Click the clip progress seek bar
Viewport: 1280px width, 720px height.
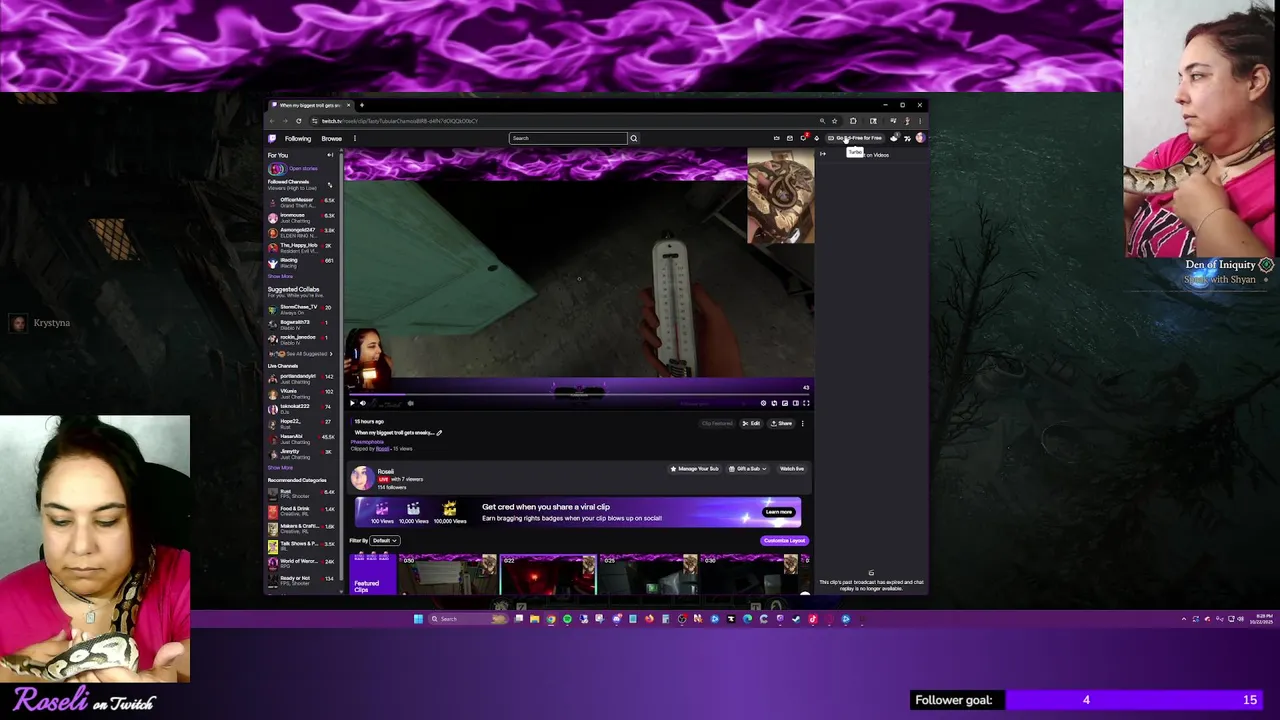click(x=578, y=393)
